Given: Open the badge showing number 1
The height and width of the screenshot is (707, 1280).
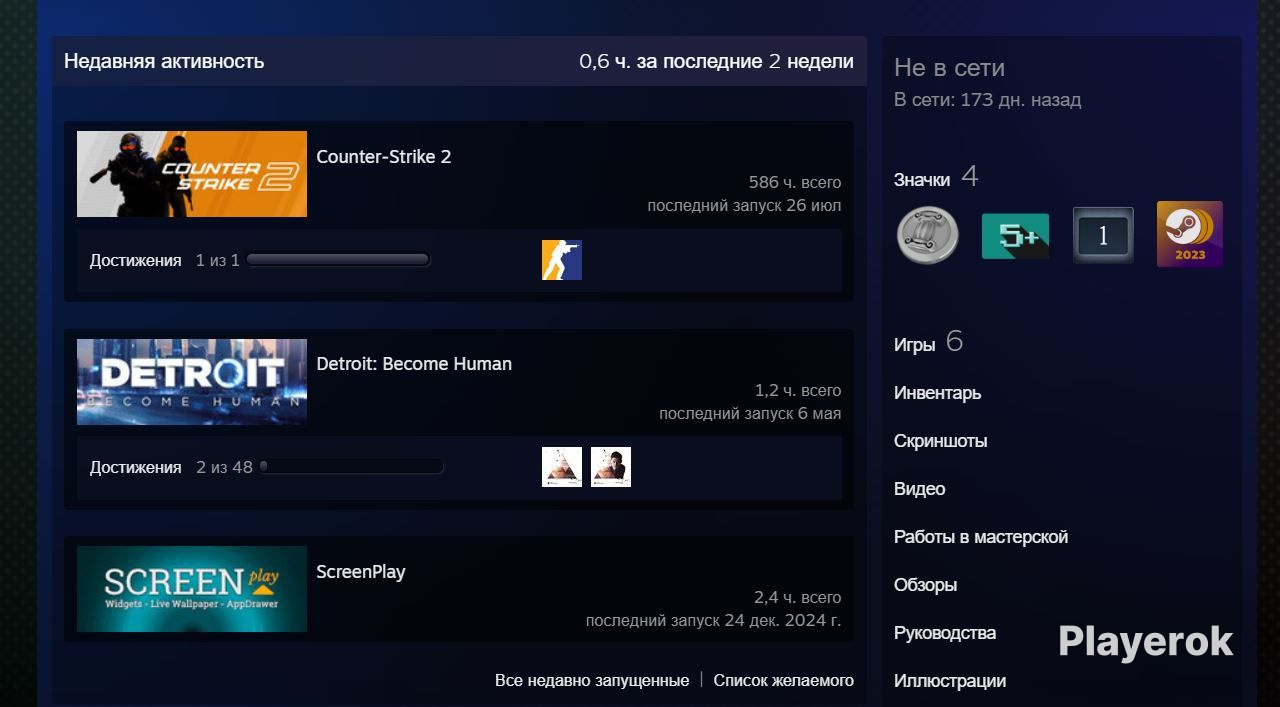Looking at the screenshot, I should pyautogui.click(x=1103, y=235).
